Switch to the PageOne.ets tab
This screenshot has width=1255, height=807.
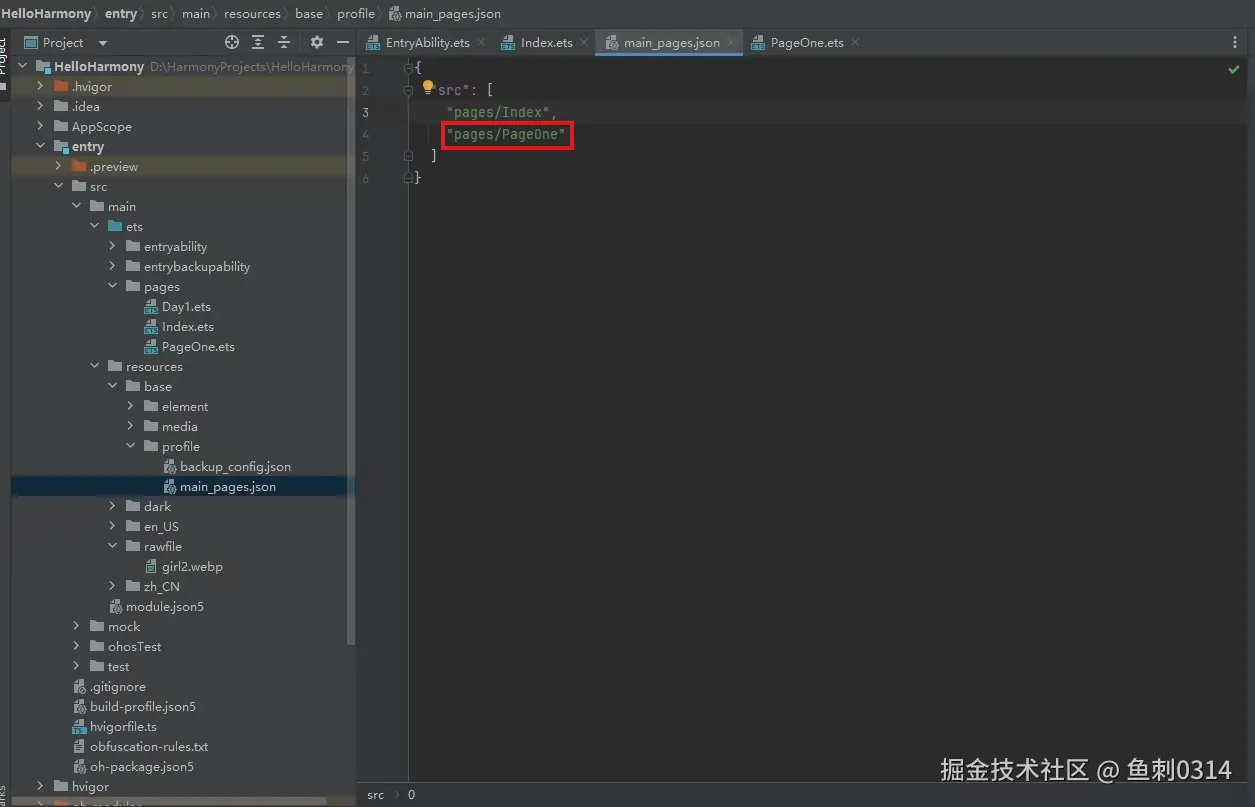click(x=806, y=43)
